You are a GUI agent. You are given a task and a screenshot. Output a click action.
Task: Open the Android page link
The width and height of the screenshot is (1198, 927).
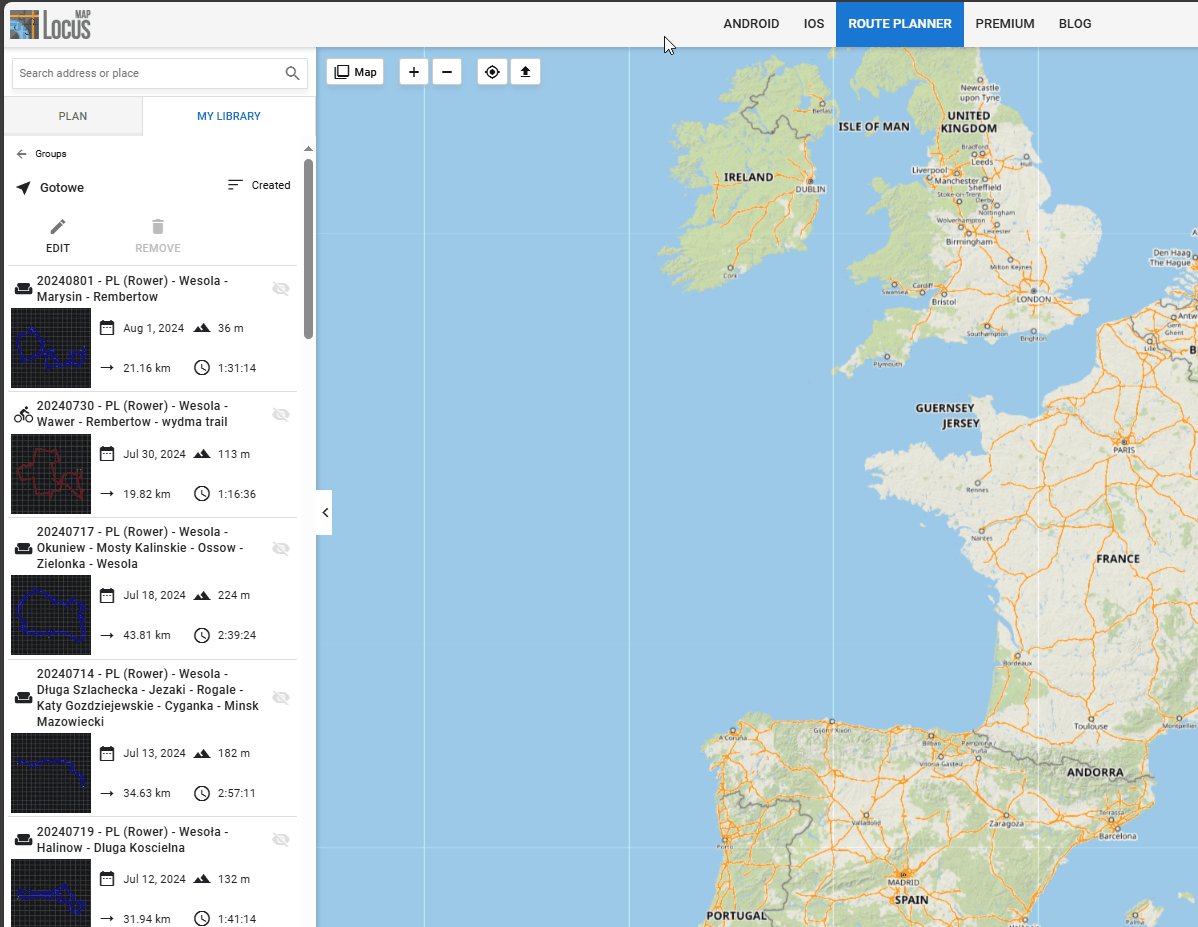[751, 24]
